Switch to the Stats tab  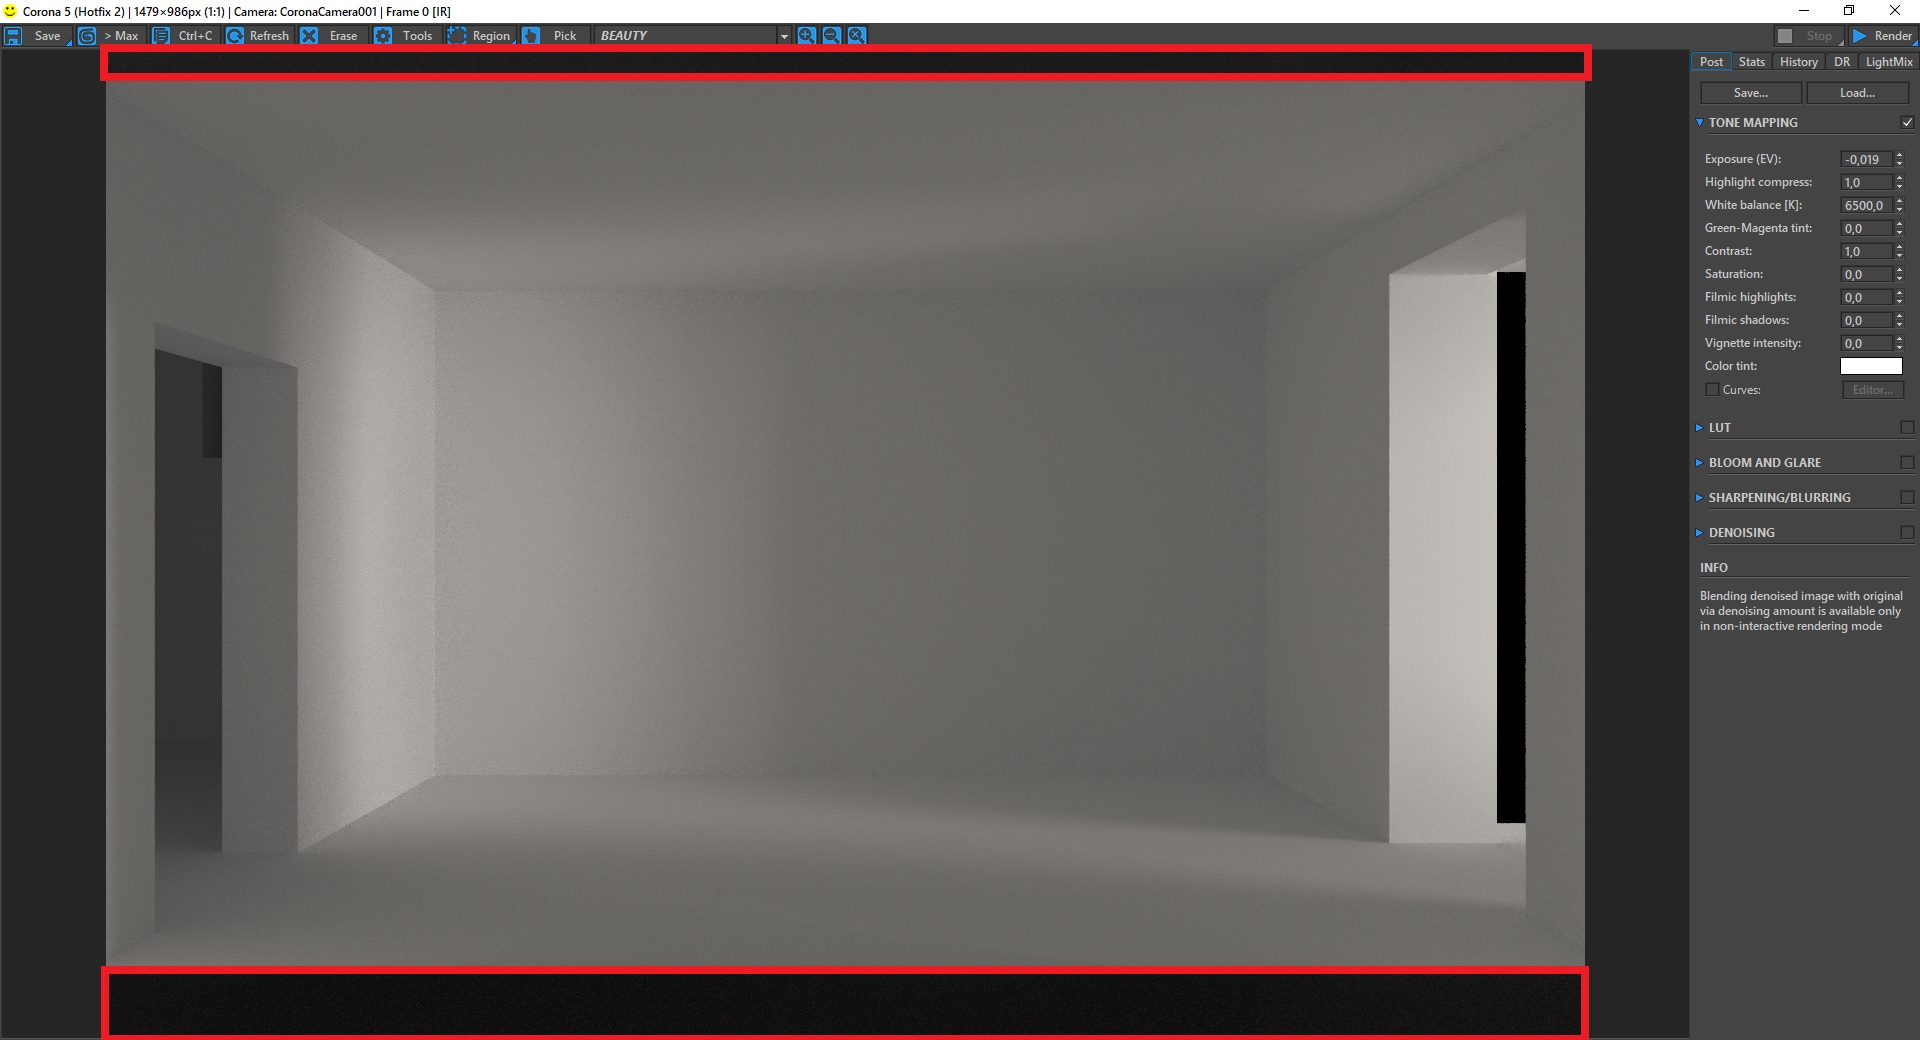[x=1751, y=62]
